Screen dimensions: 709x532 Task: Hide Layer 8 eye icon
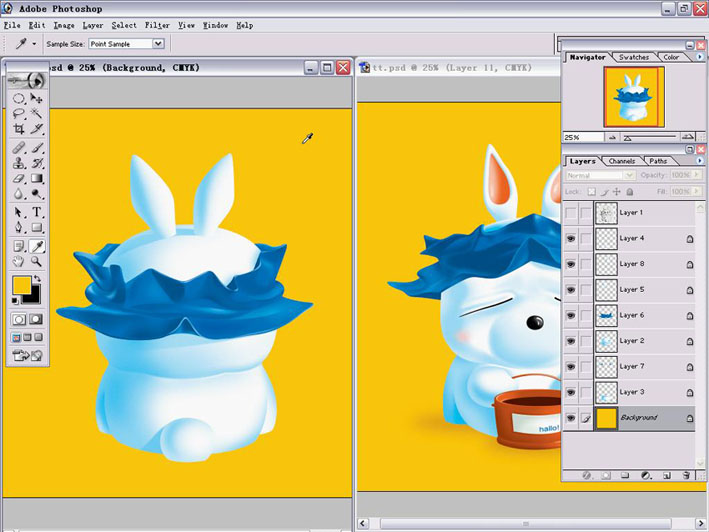click(571, 264)
